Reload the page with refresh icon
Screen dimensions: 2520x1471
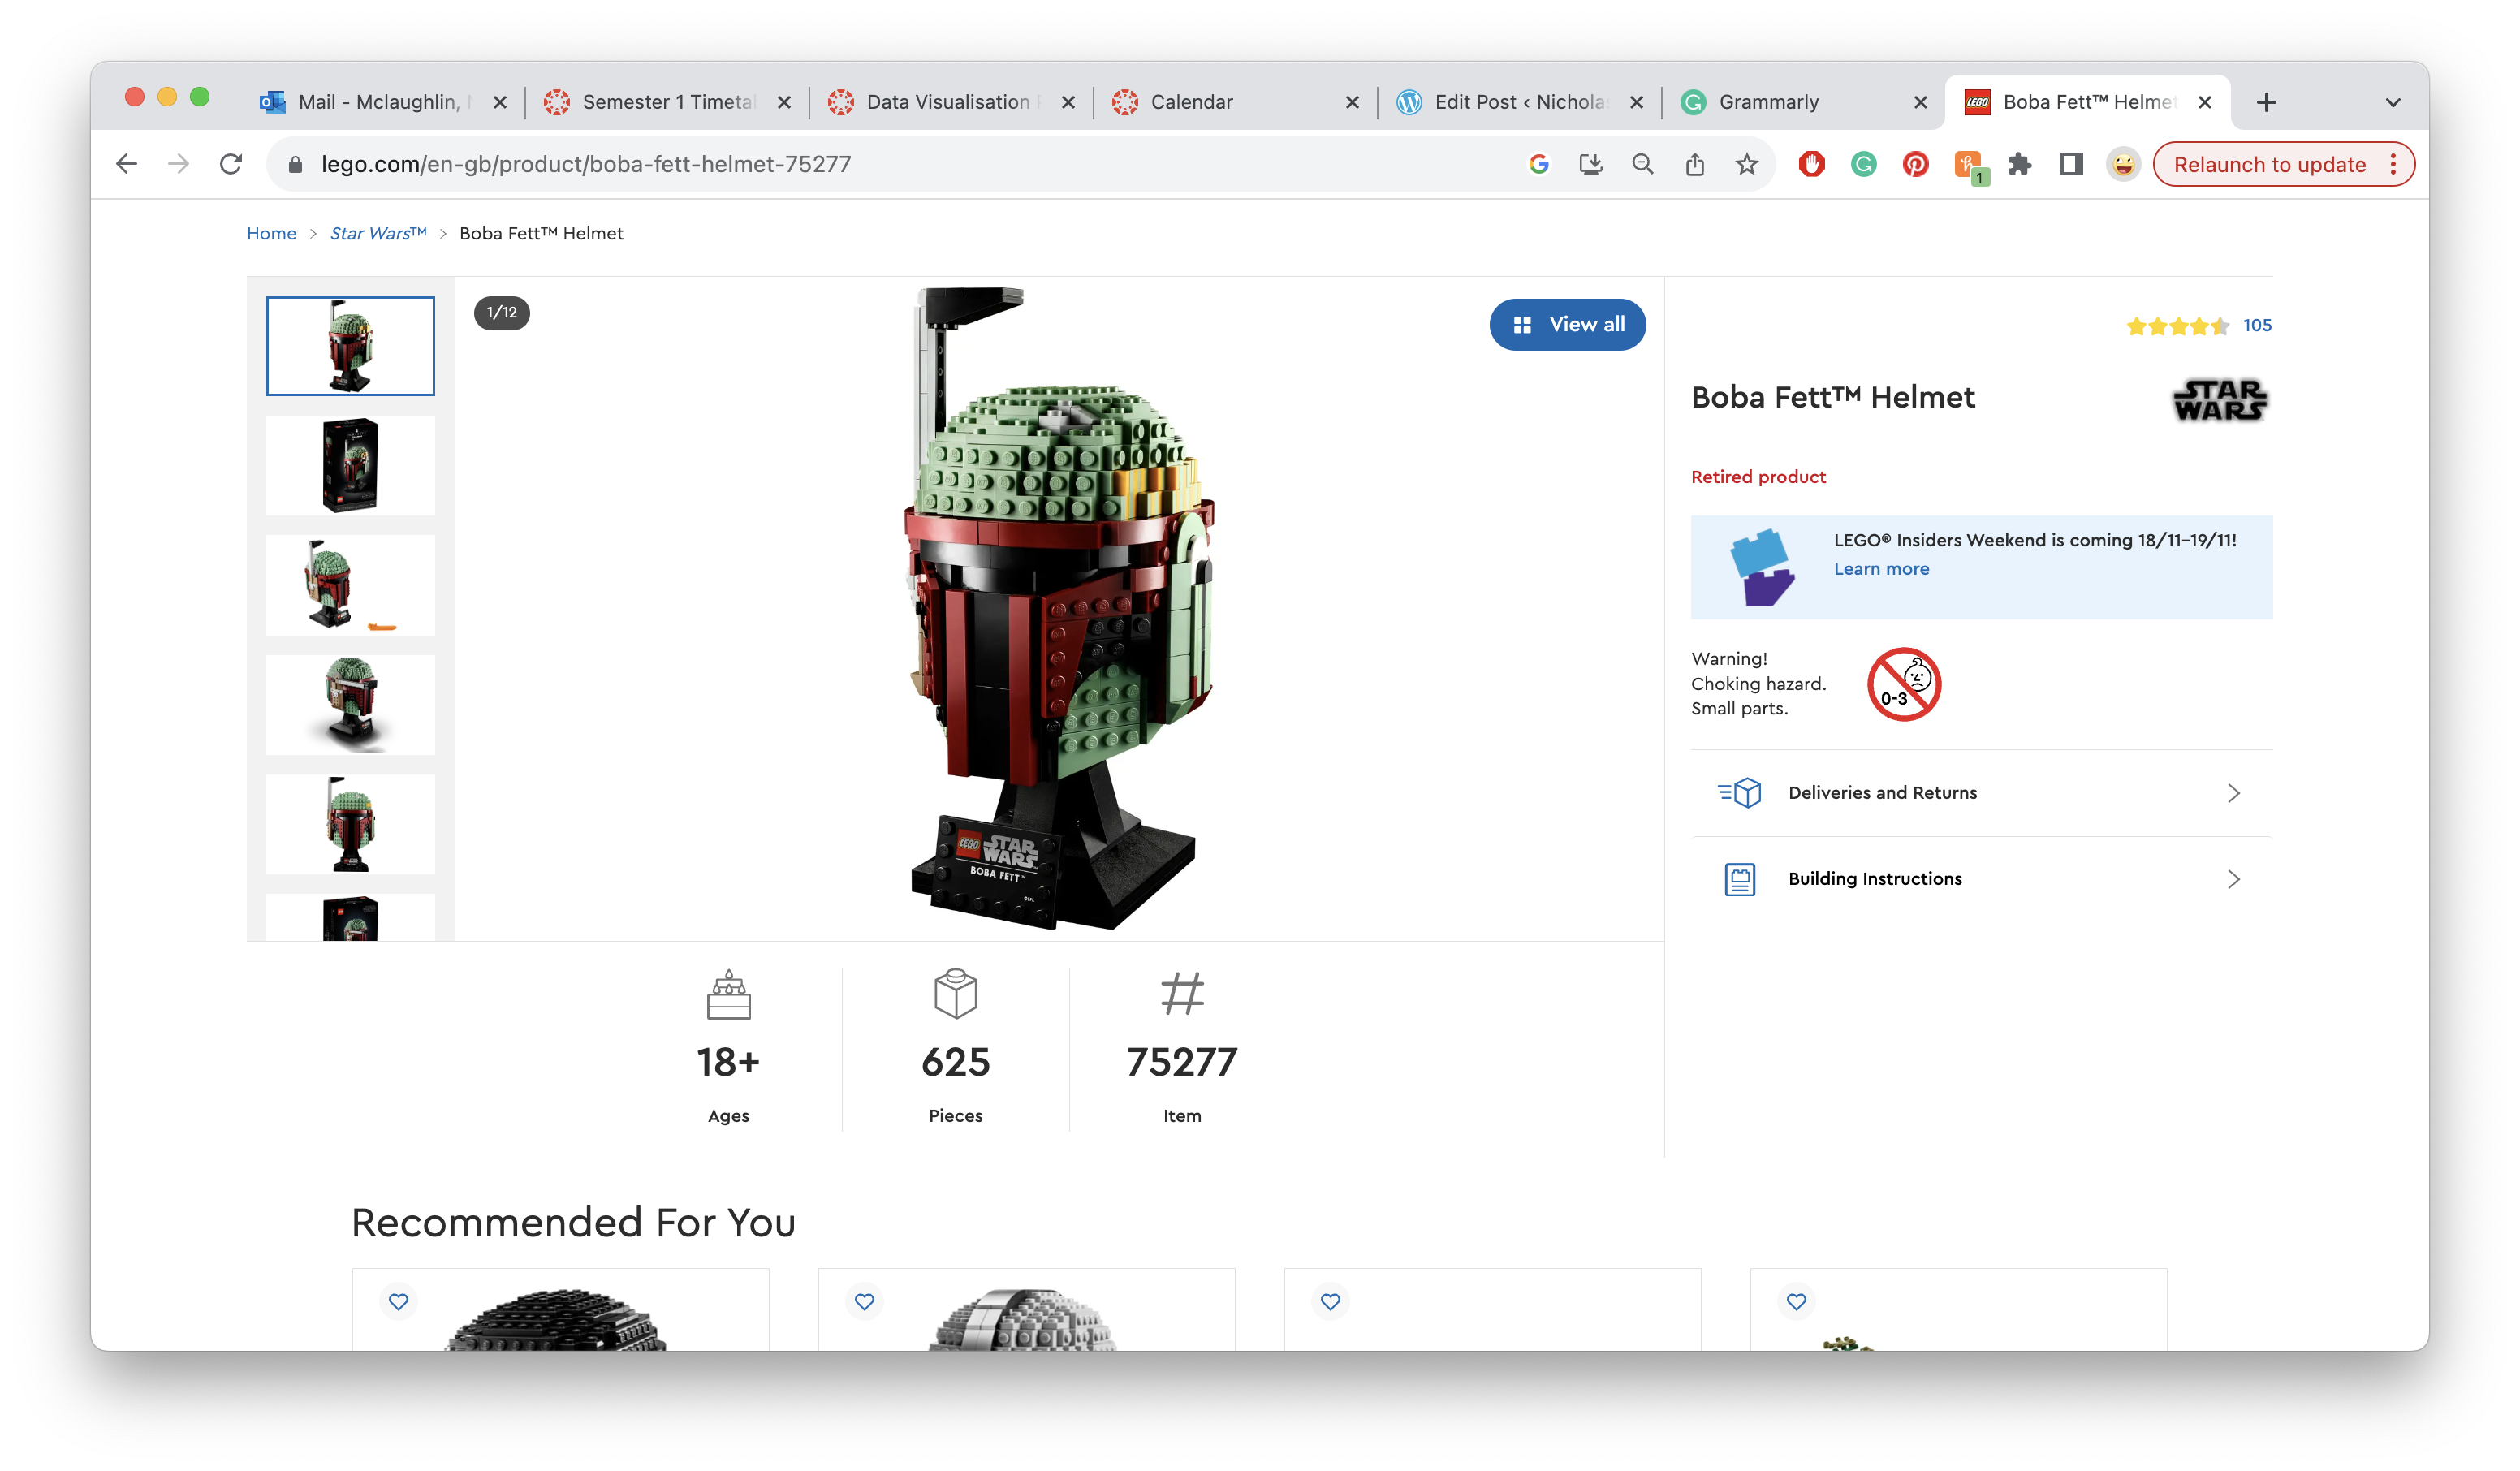point(231,164)
